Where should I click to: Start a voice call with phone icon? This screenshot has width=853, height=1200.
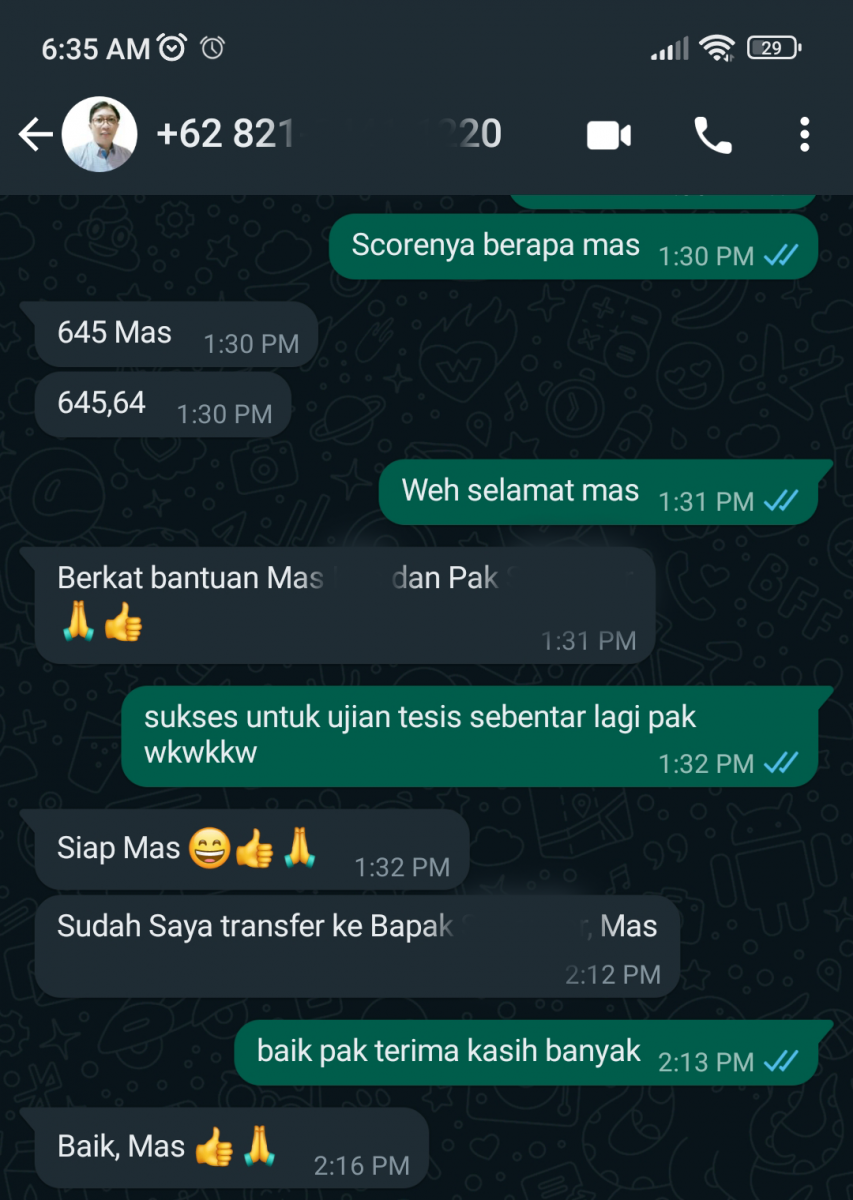click(x=713, y=135)
